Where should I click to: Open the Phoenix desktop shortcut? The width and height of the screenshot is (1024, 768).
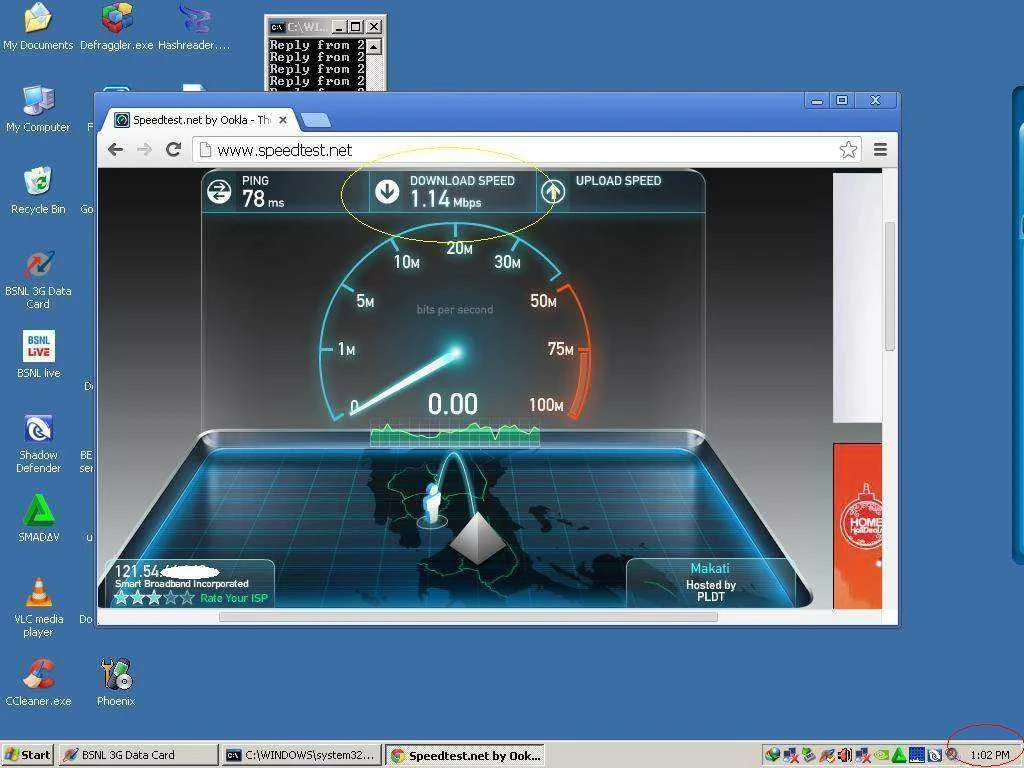[116, 683]
